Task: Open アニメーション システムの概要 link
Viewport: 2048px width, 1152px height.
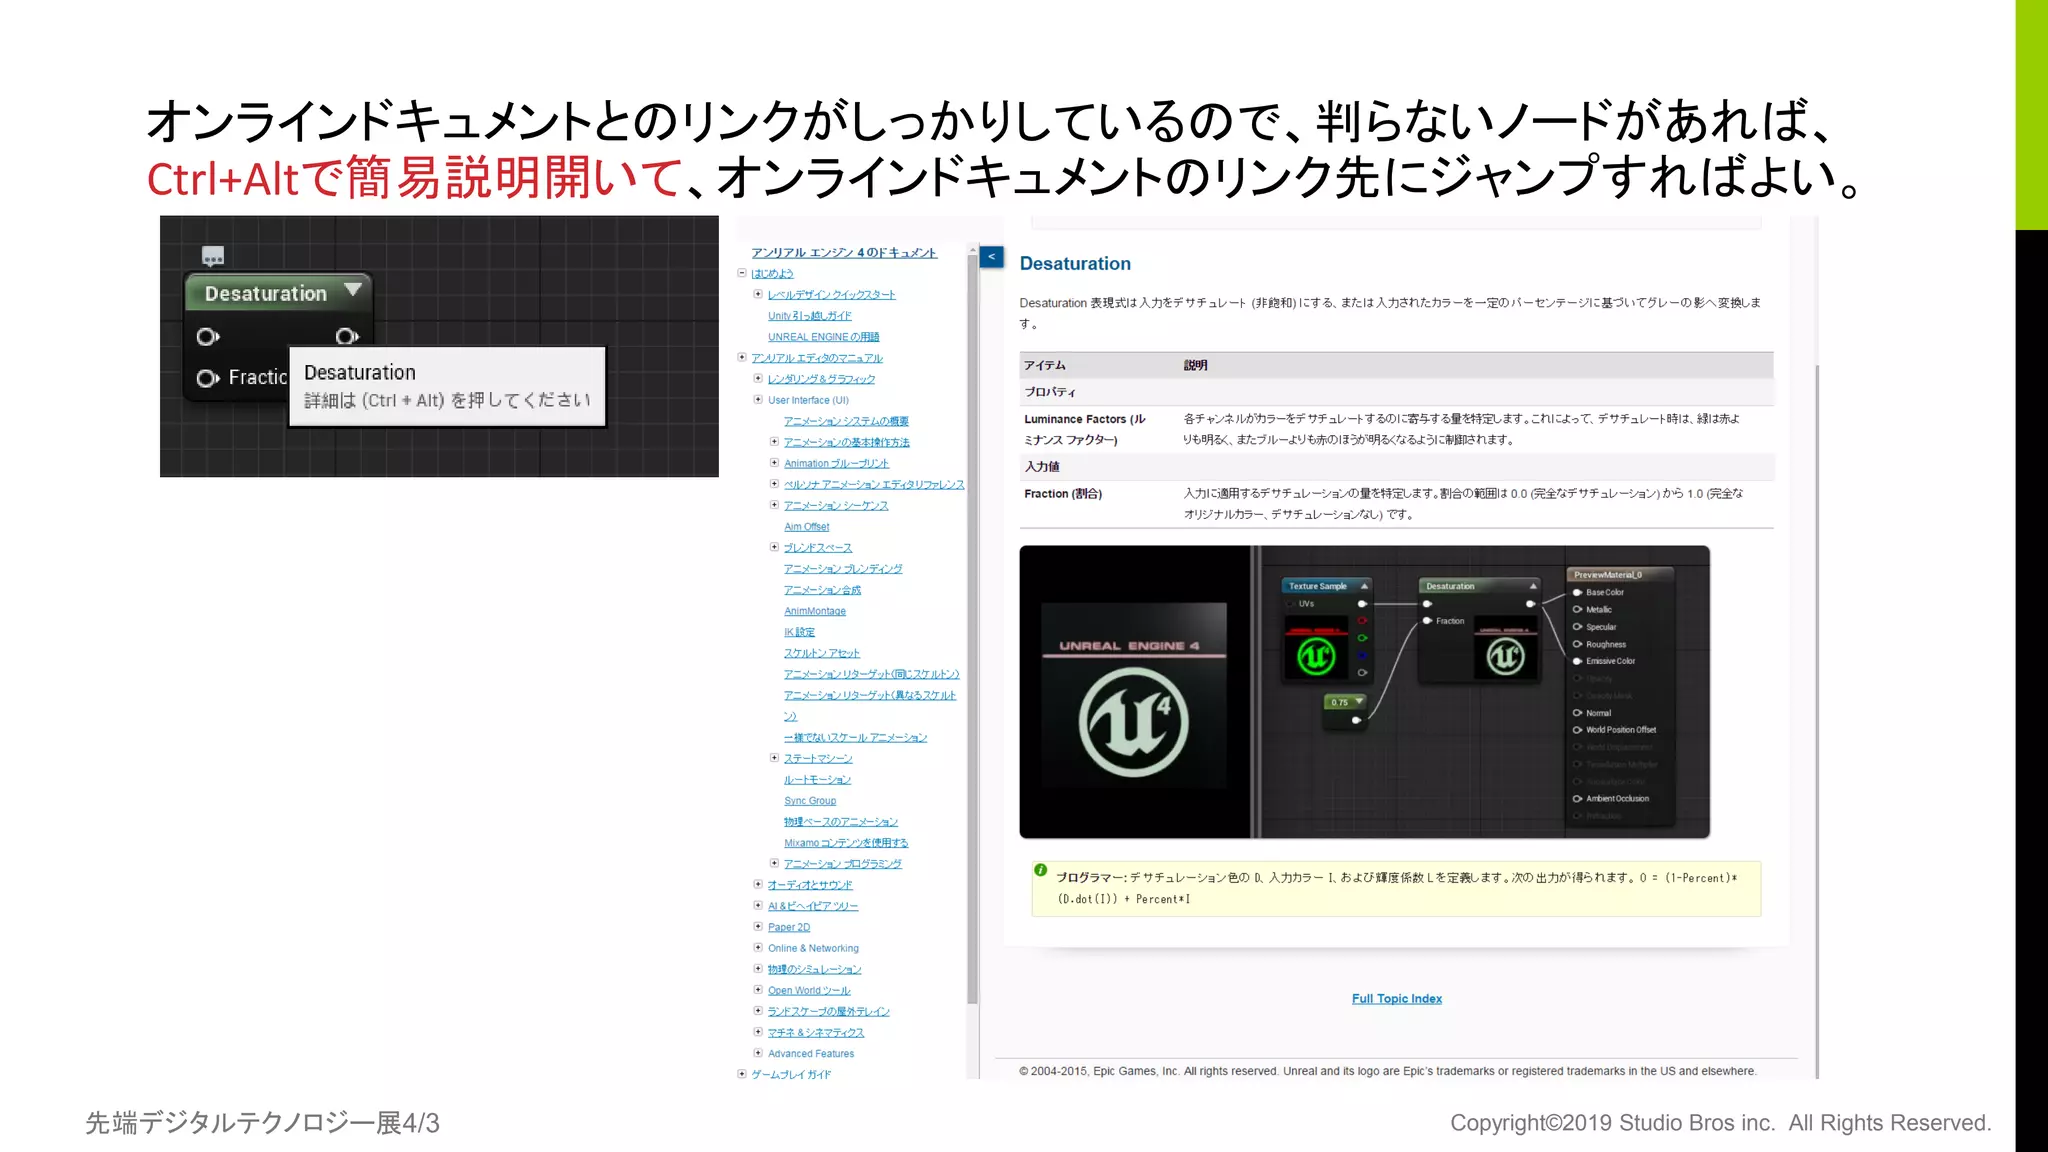Action: pos(847,421)
